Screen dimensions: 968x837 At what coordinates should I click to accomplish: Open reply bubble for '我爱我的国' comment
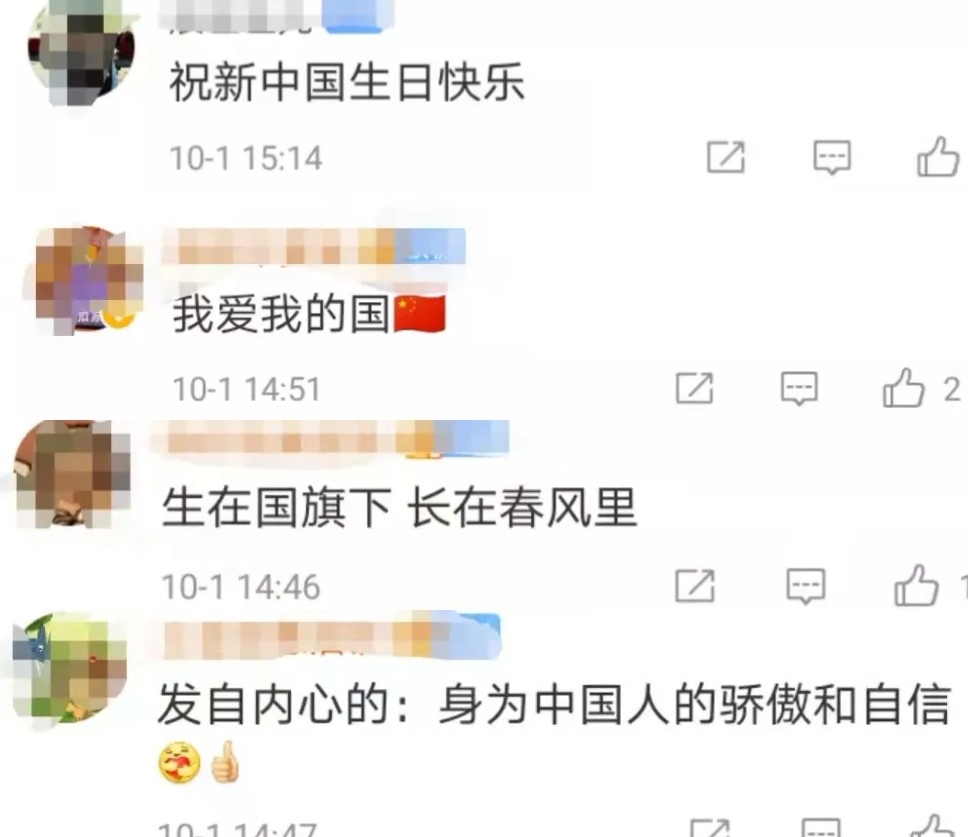point(799,388)
